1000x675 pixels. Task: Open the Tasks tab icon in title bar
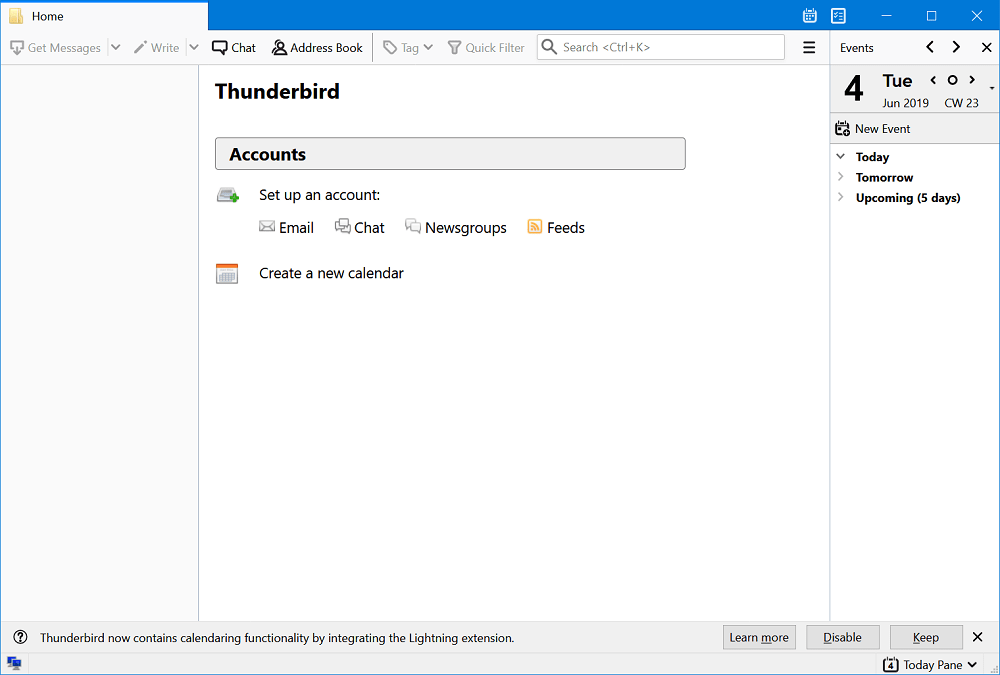[x=839, y=16]
